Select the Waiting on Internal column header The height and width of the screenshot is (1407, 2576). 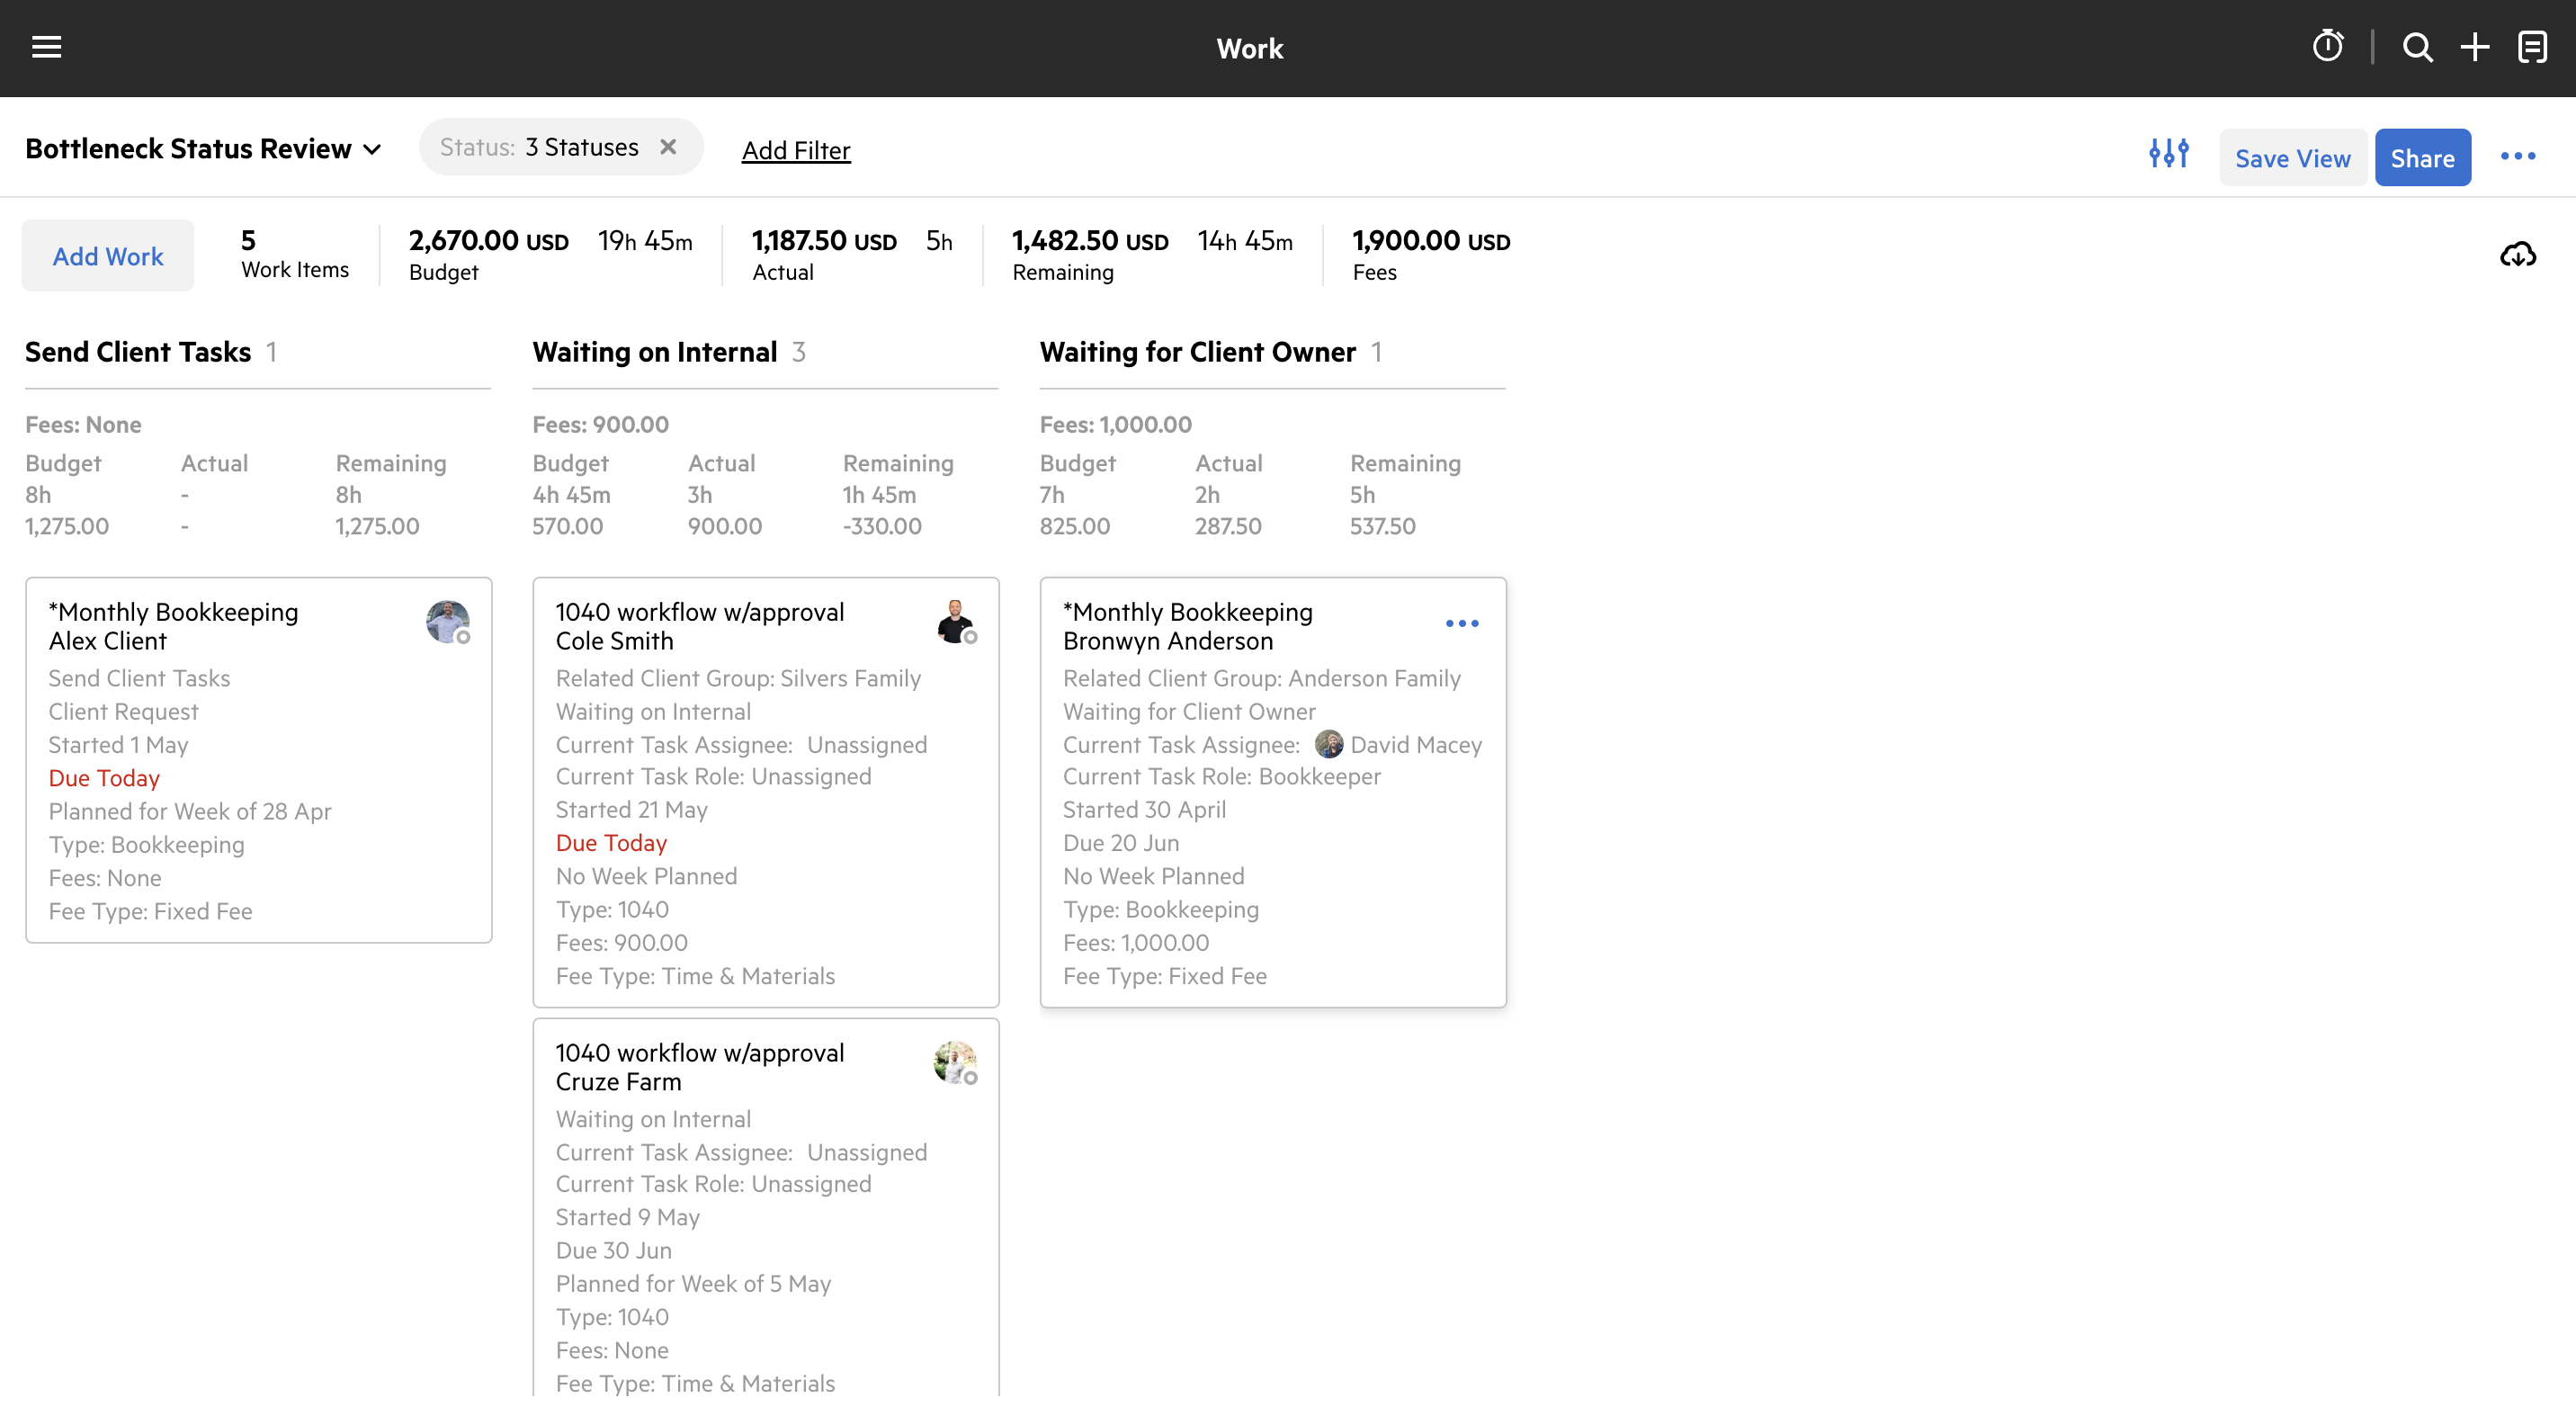coord(654,352)
